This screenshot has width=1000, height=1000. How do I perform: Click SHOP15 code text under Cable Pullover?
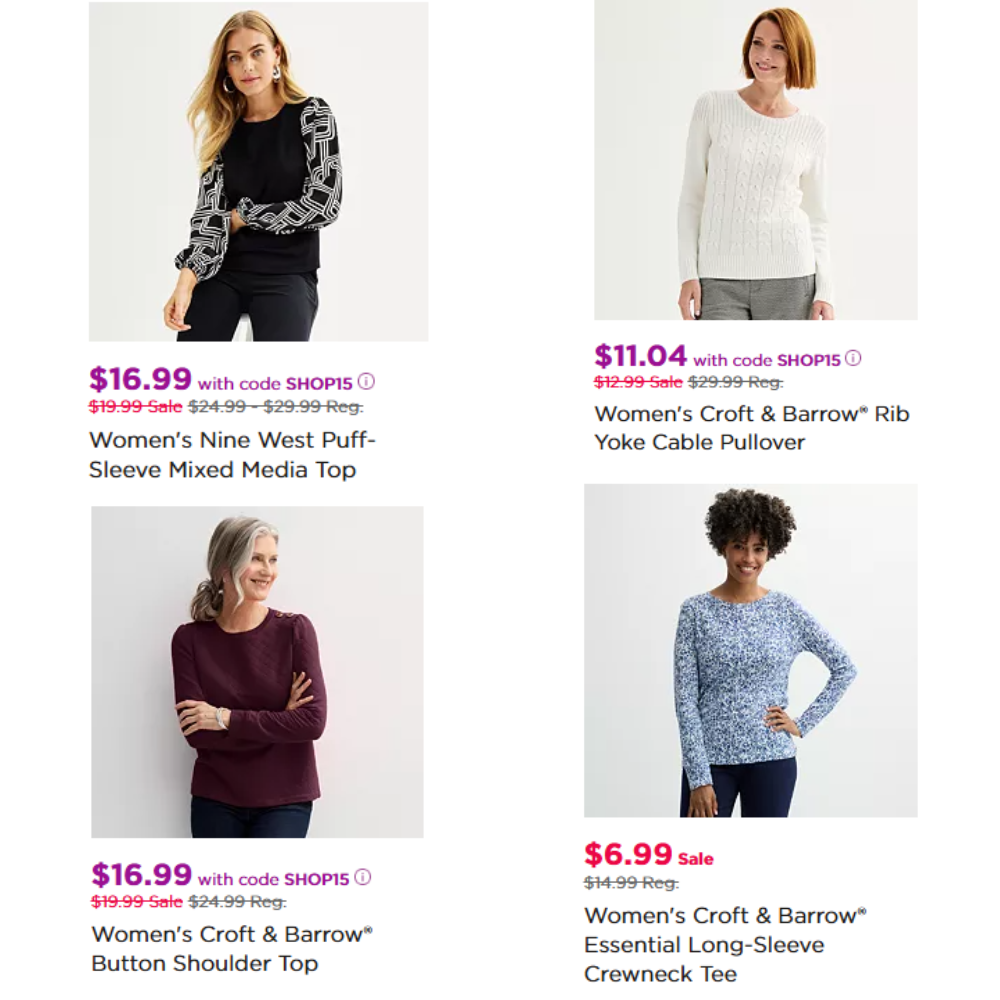[809, 360]
